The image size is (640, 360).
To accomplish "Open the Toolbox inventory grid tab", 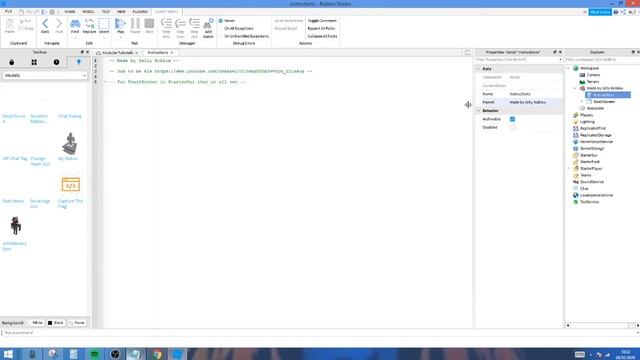I will pyautogui.click(x=34, y=62).
